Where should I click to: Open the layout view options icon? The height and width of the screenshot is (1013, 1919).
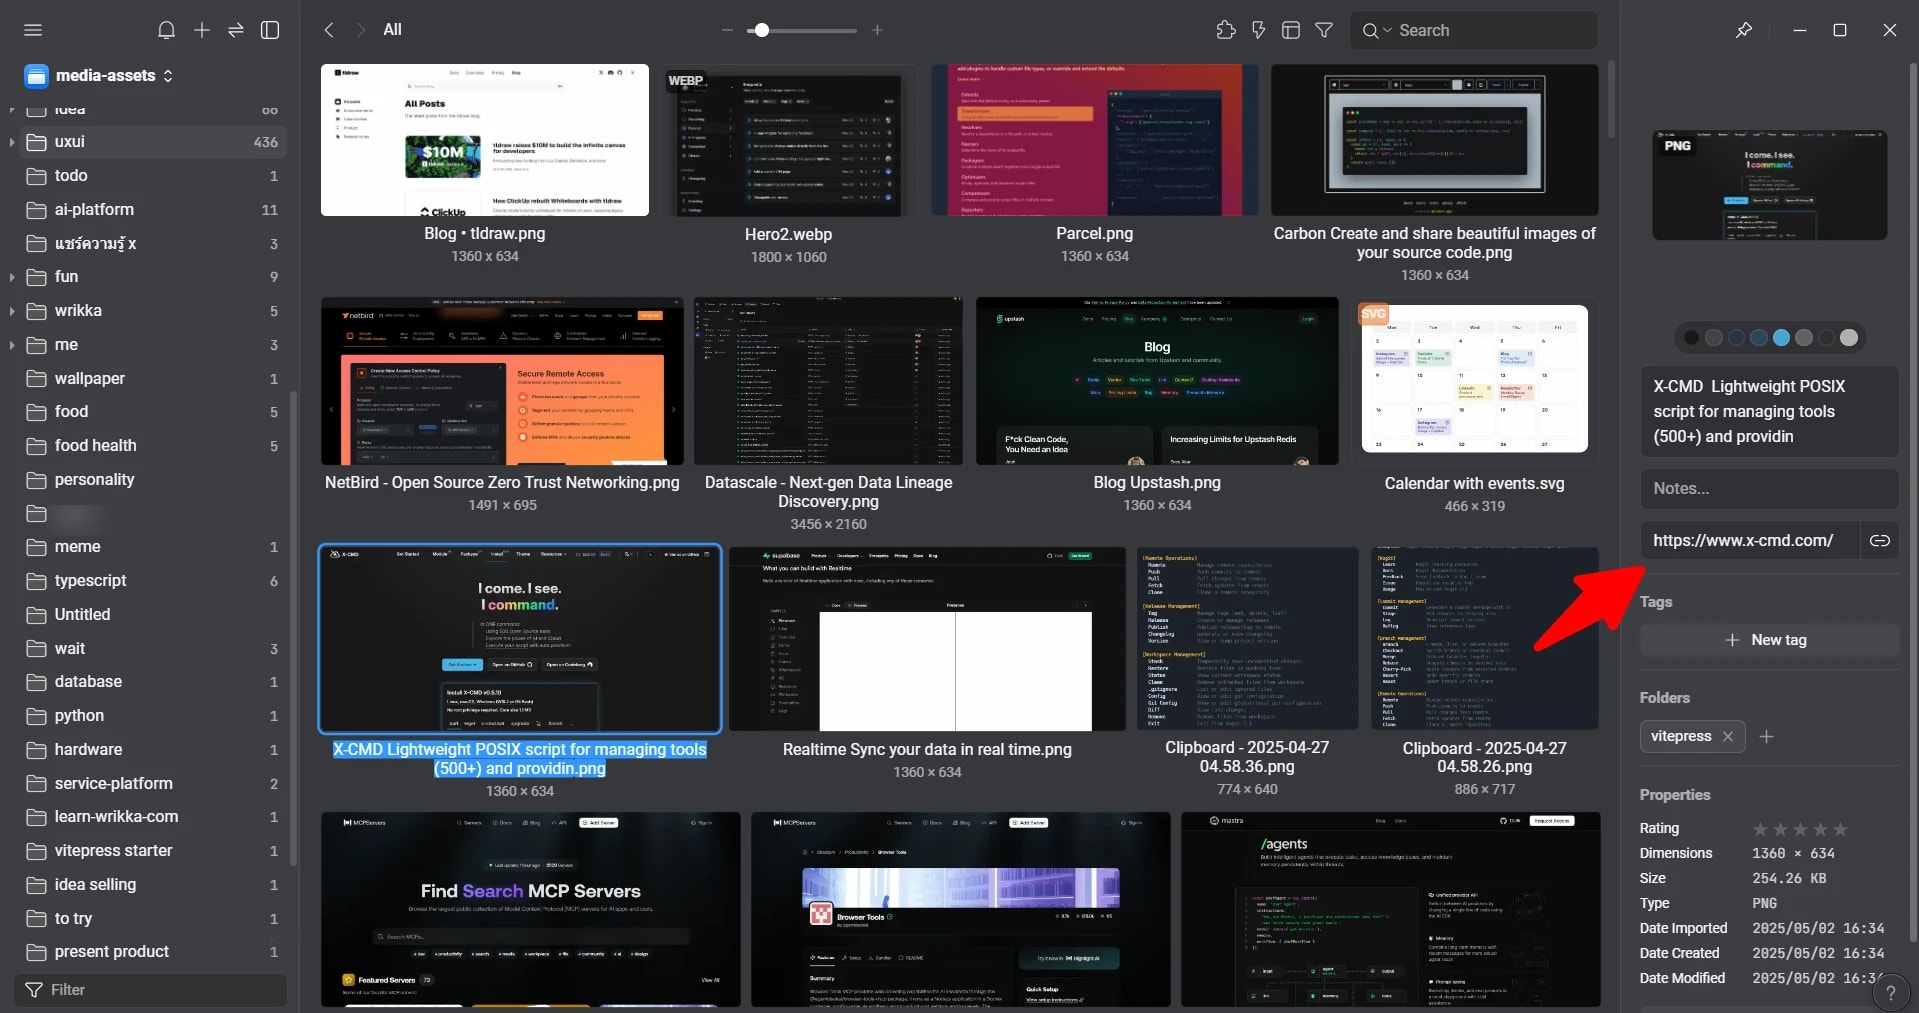pyautogui.click(x=1291, y=30)
